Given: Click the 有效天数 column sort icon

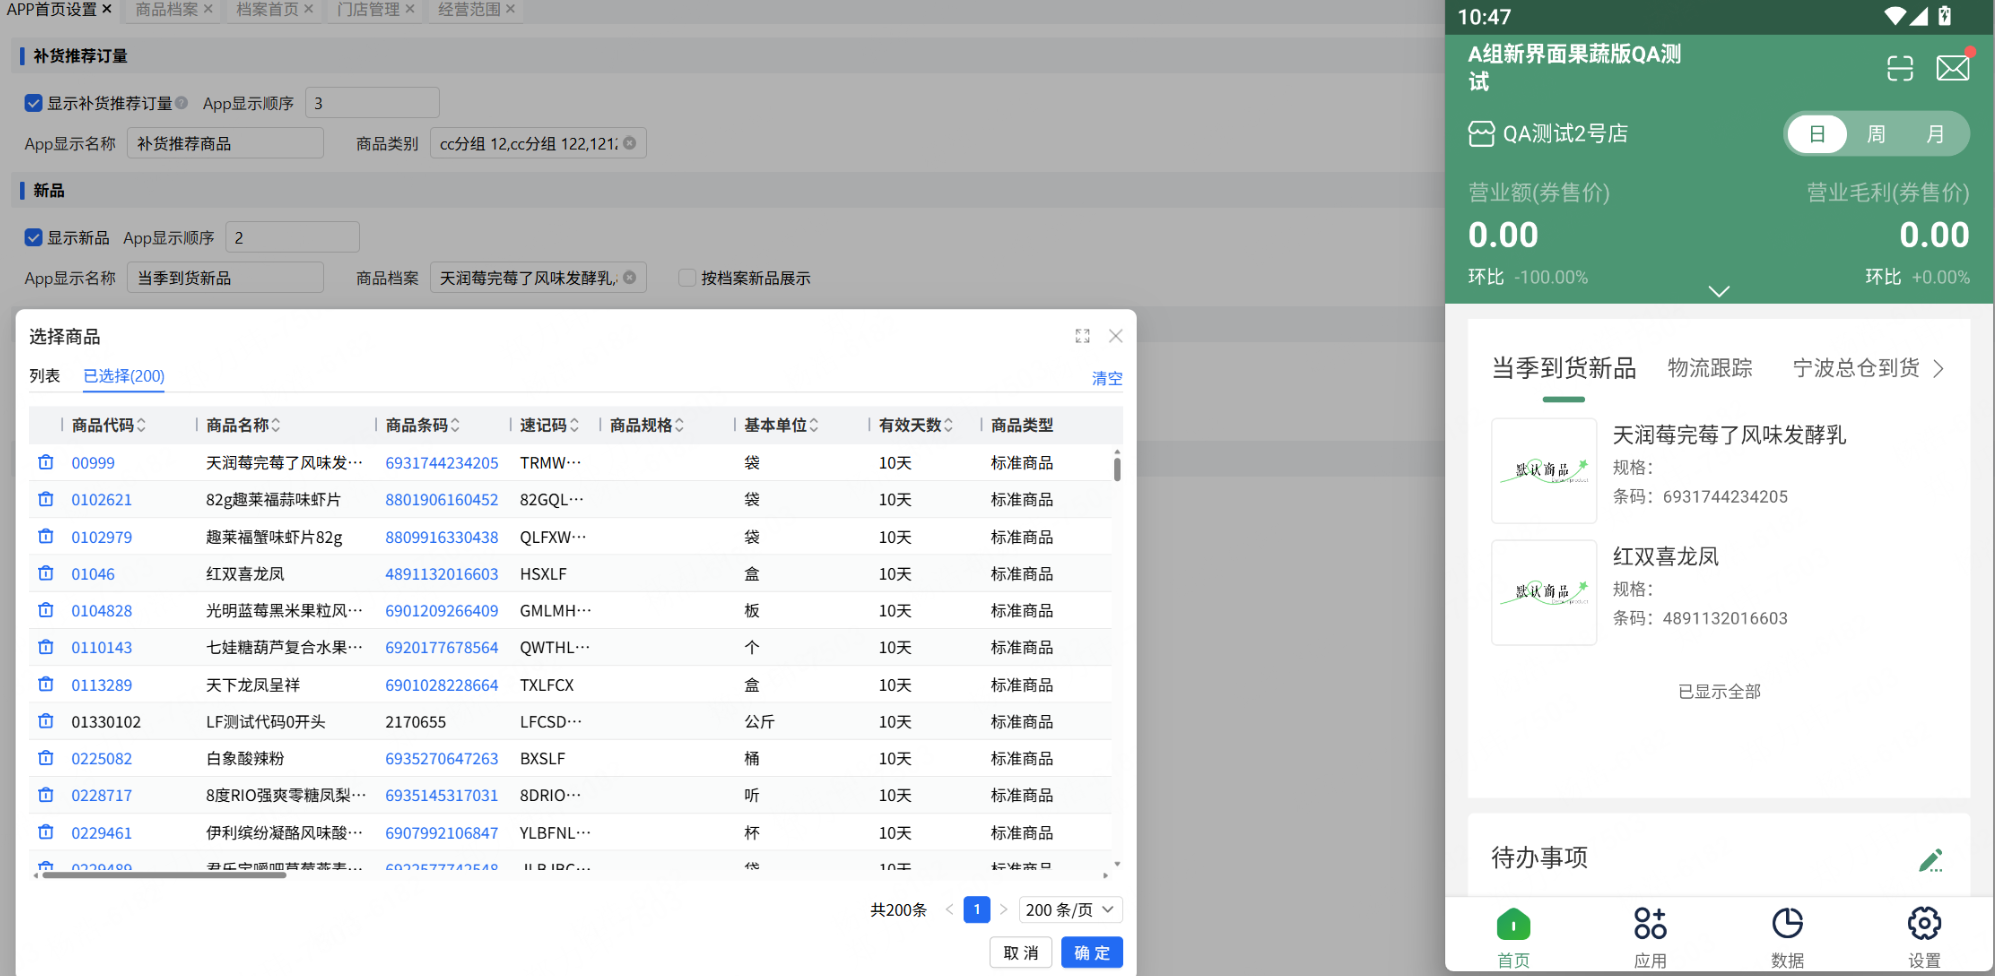Looking at the screenshot, I should click(x=948, y=425).
